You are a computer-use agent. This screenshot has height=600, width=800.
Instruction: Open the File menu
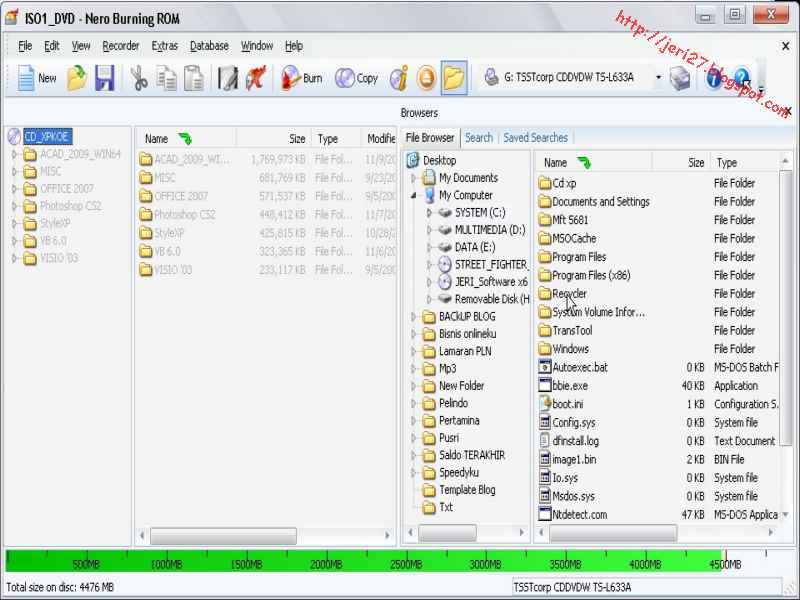click(x=25, y=46)
